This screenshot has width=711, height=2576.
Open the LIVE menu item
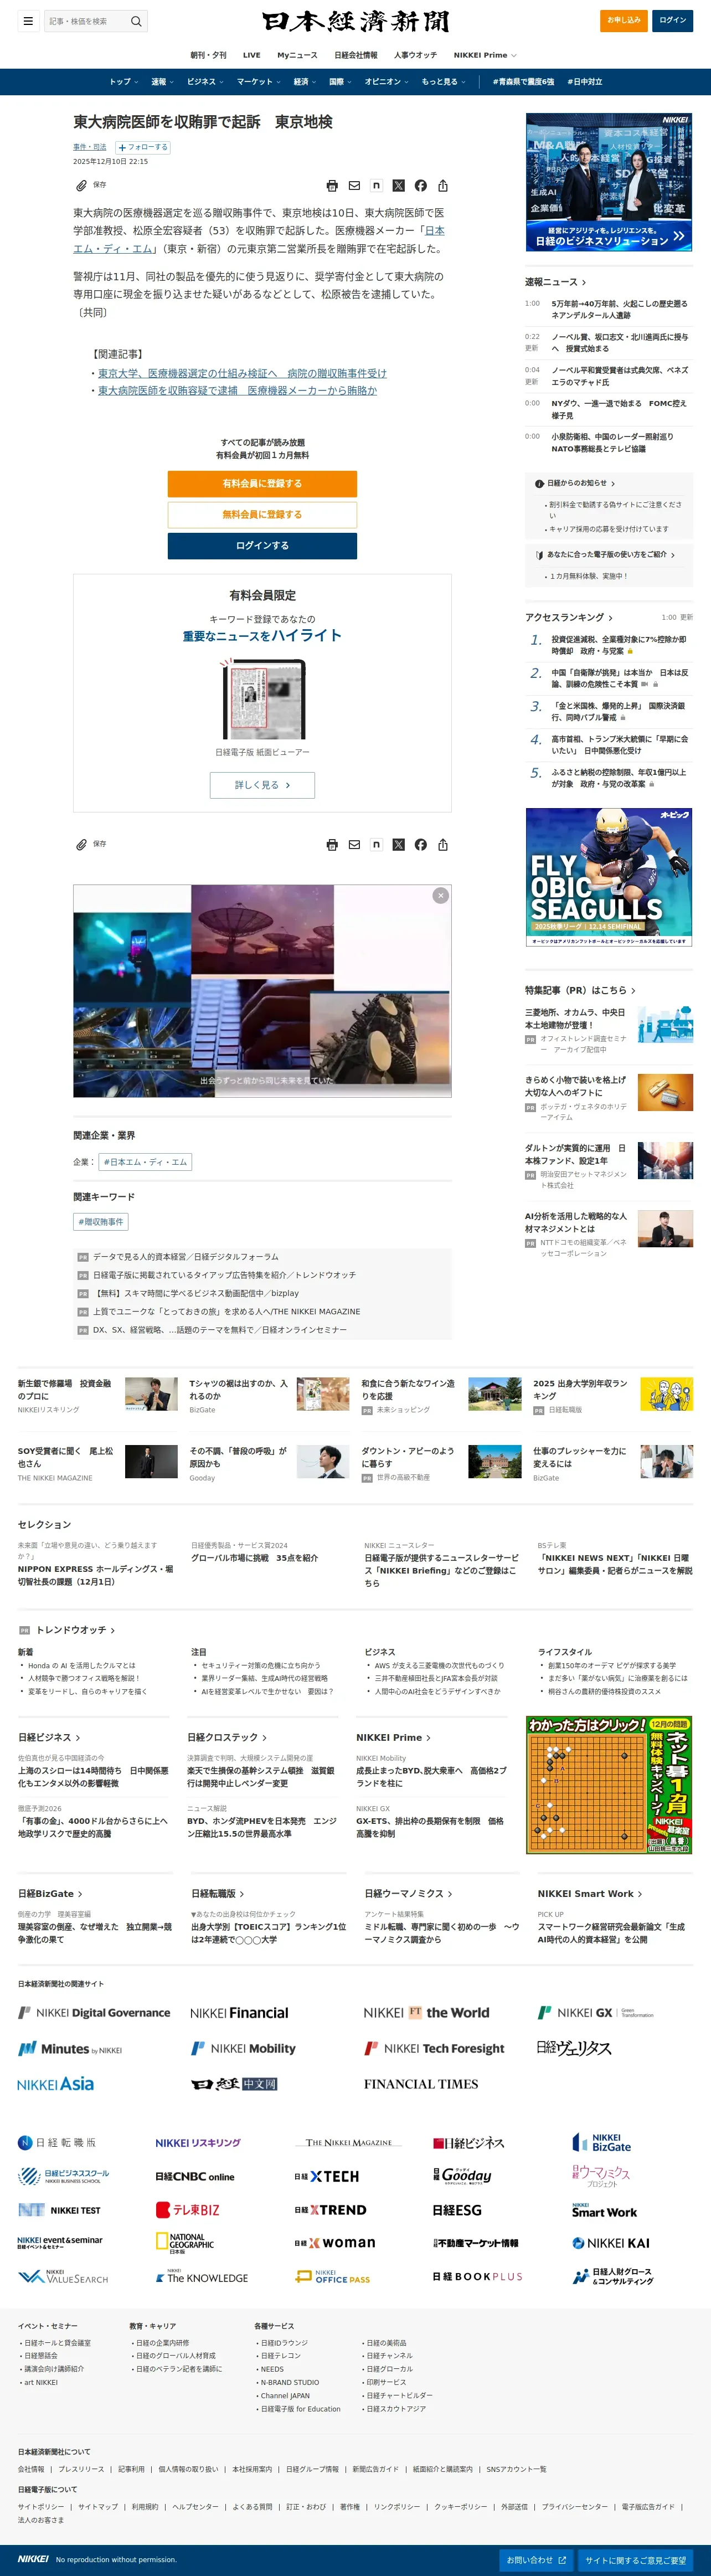point(251,55)
